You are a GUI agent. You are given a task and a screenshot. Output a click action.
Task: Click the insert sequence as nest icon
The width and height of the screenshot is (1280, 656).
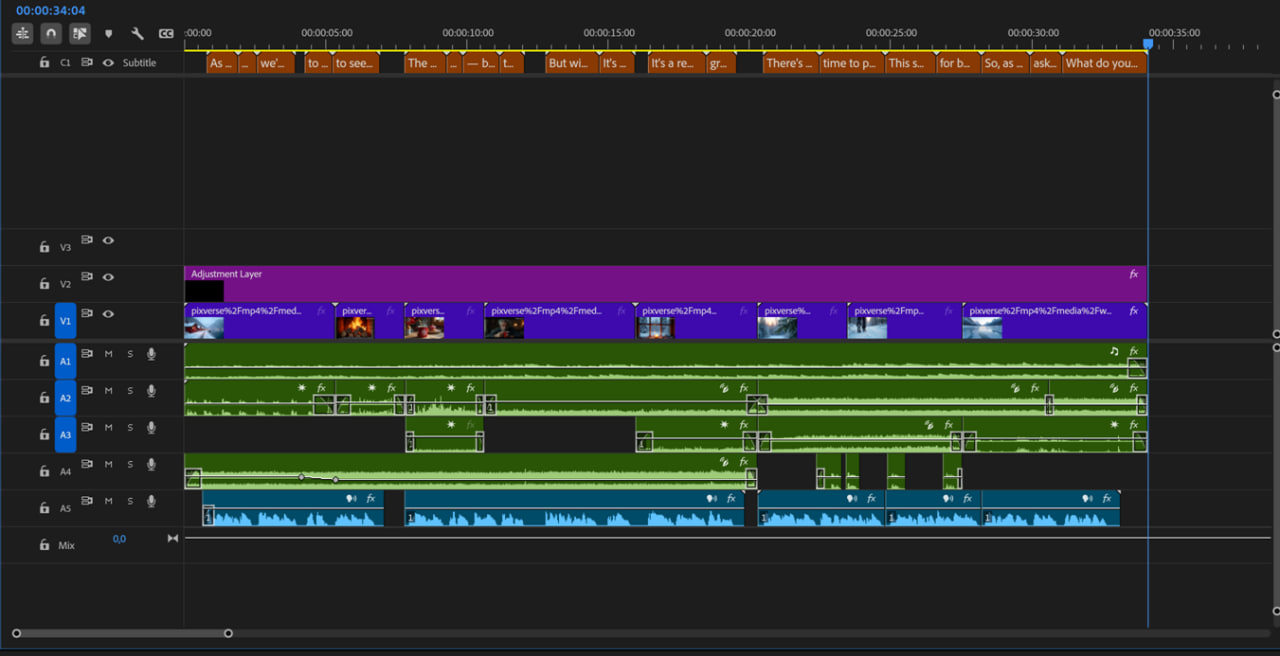point(22,33)
